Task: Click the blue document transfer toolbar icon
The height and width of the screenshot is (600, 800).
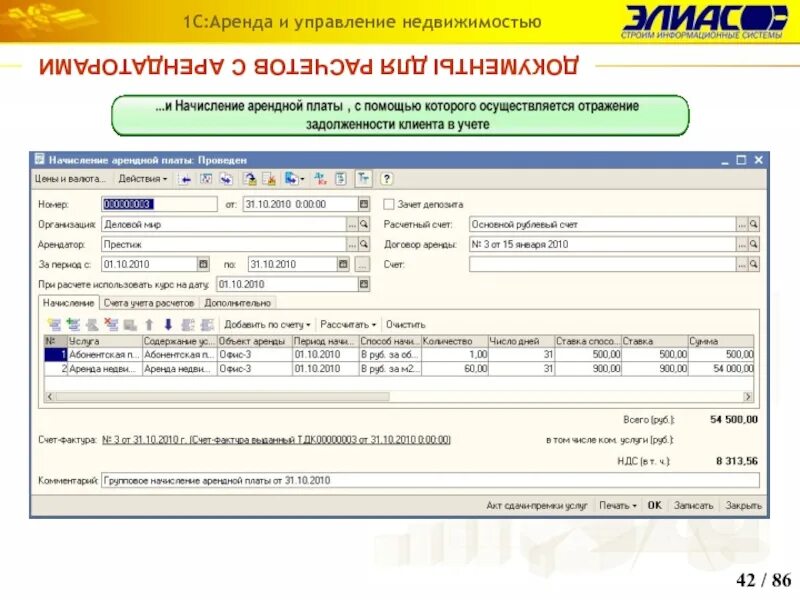Action: tap(291, 179)
